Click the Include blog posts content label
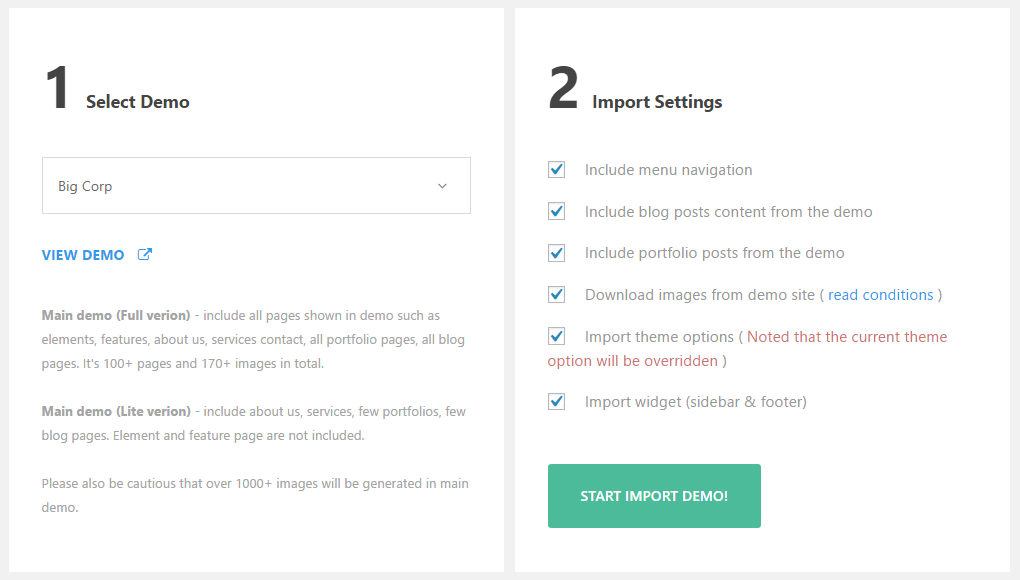The width and height of the screenshot is (1020, 580). (x=728, y=212)
